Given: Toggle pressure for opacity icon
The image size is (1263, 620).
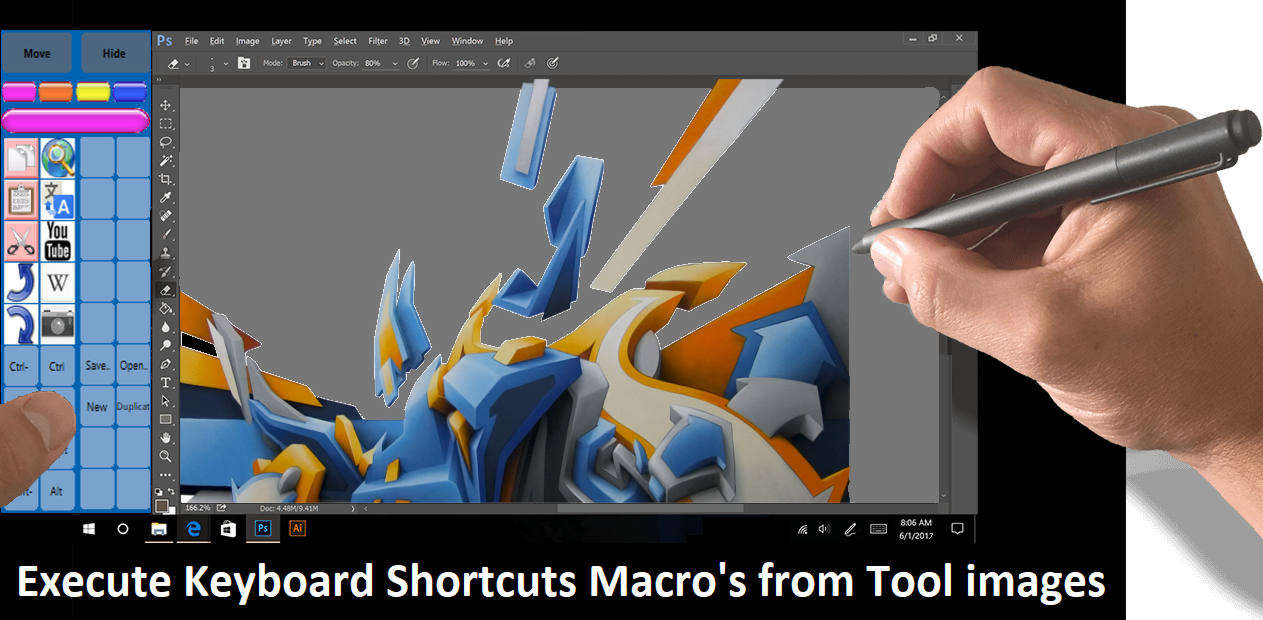Looking at the screenshot, I should (415, 63).
